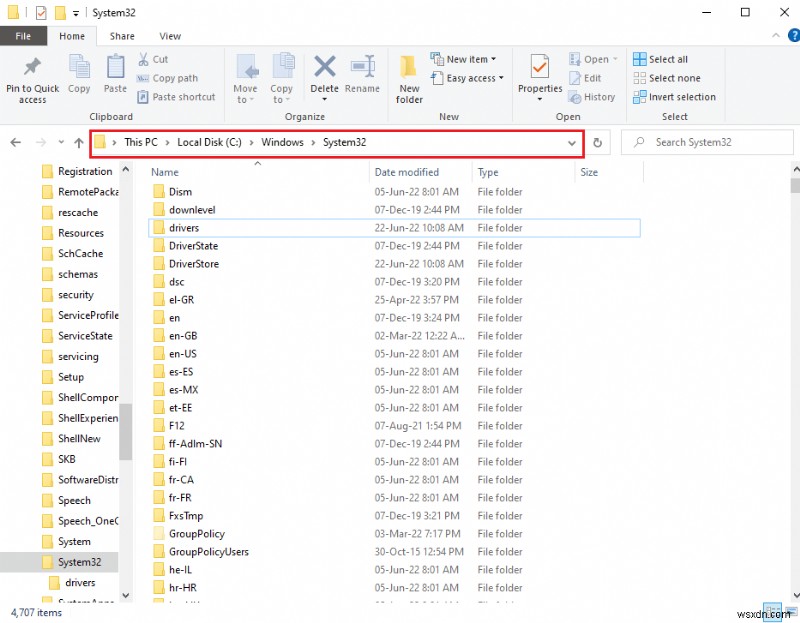Image resolution: width=800 pixels, height=623 pixels.
Task: Select the ff-Adlm-SN folder
Action: (195, 443)
